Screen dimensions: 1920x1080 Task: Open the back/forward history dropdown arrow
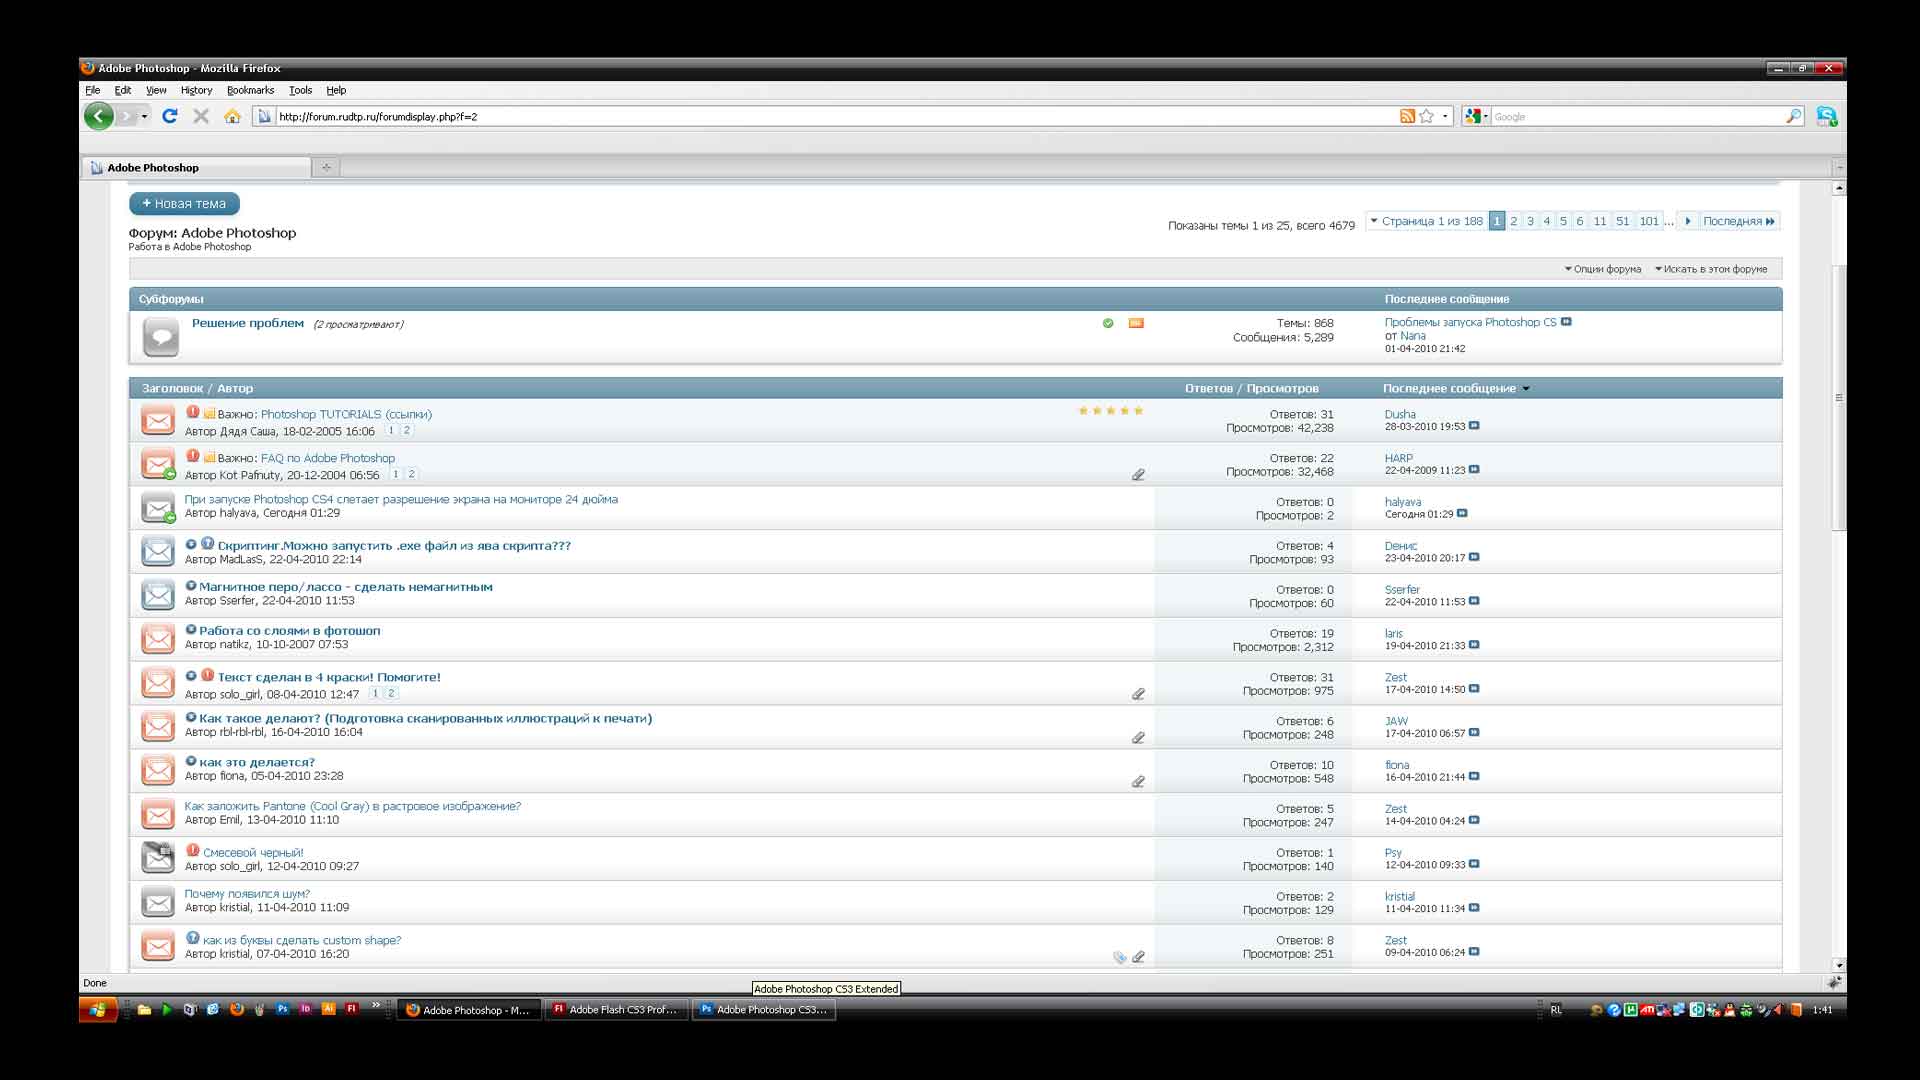(144, 116)
